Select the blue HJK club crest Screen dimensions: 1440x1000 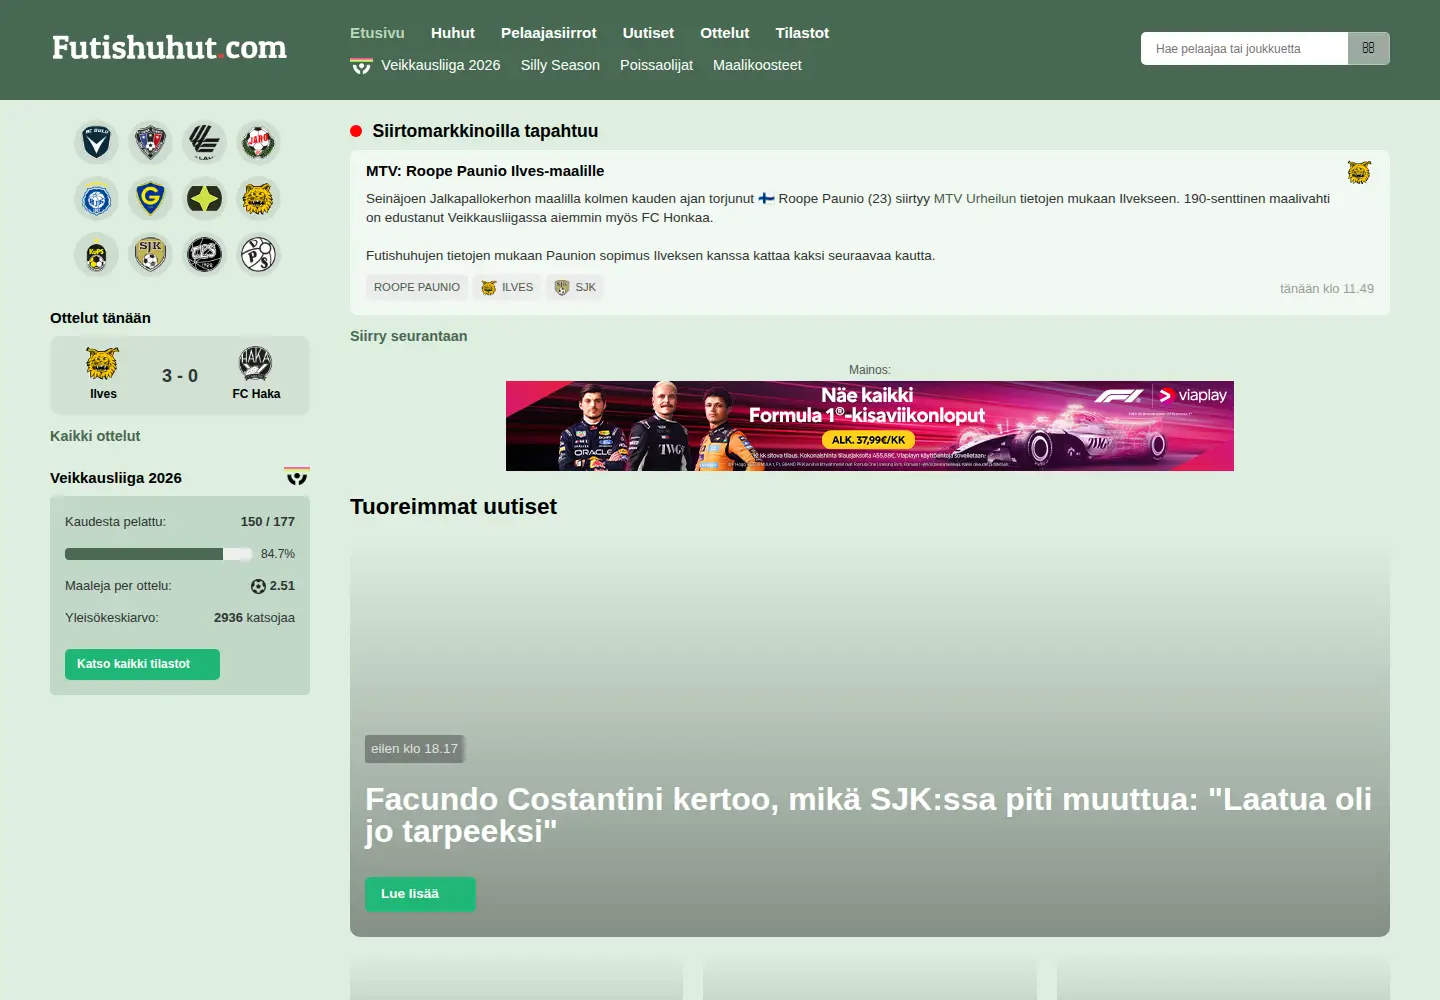tap(96, 199)
